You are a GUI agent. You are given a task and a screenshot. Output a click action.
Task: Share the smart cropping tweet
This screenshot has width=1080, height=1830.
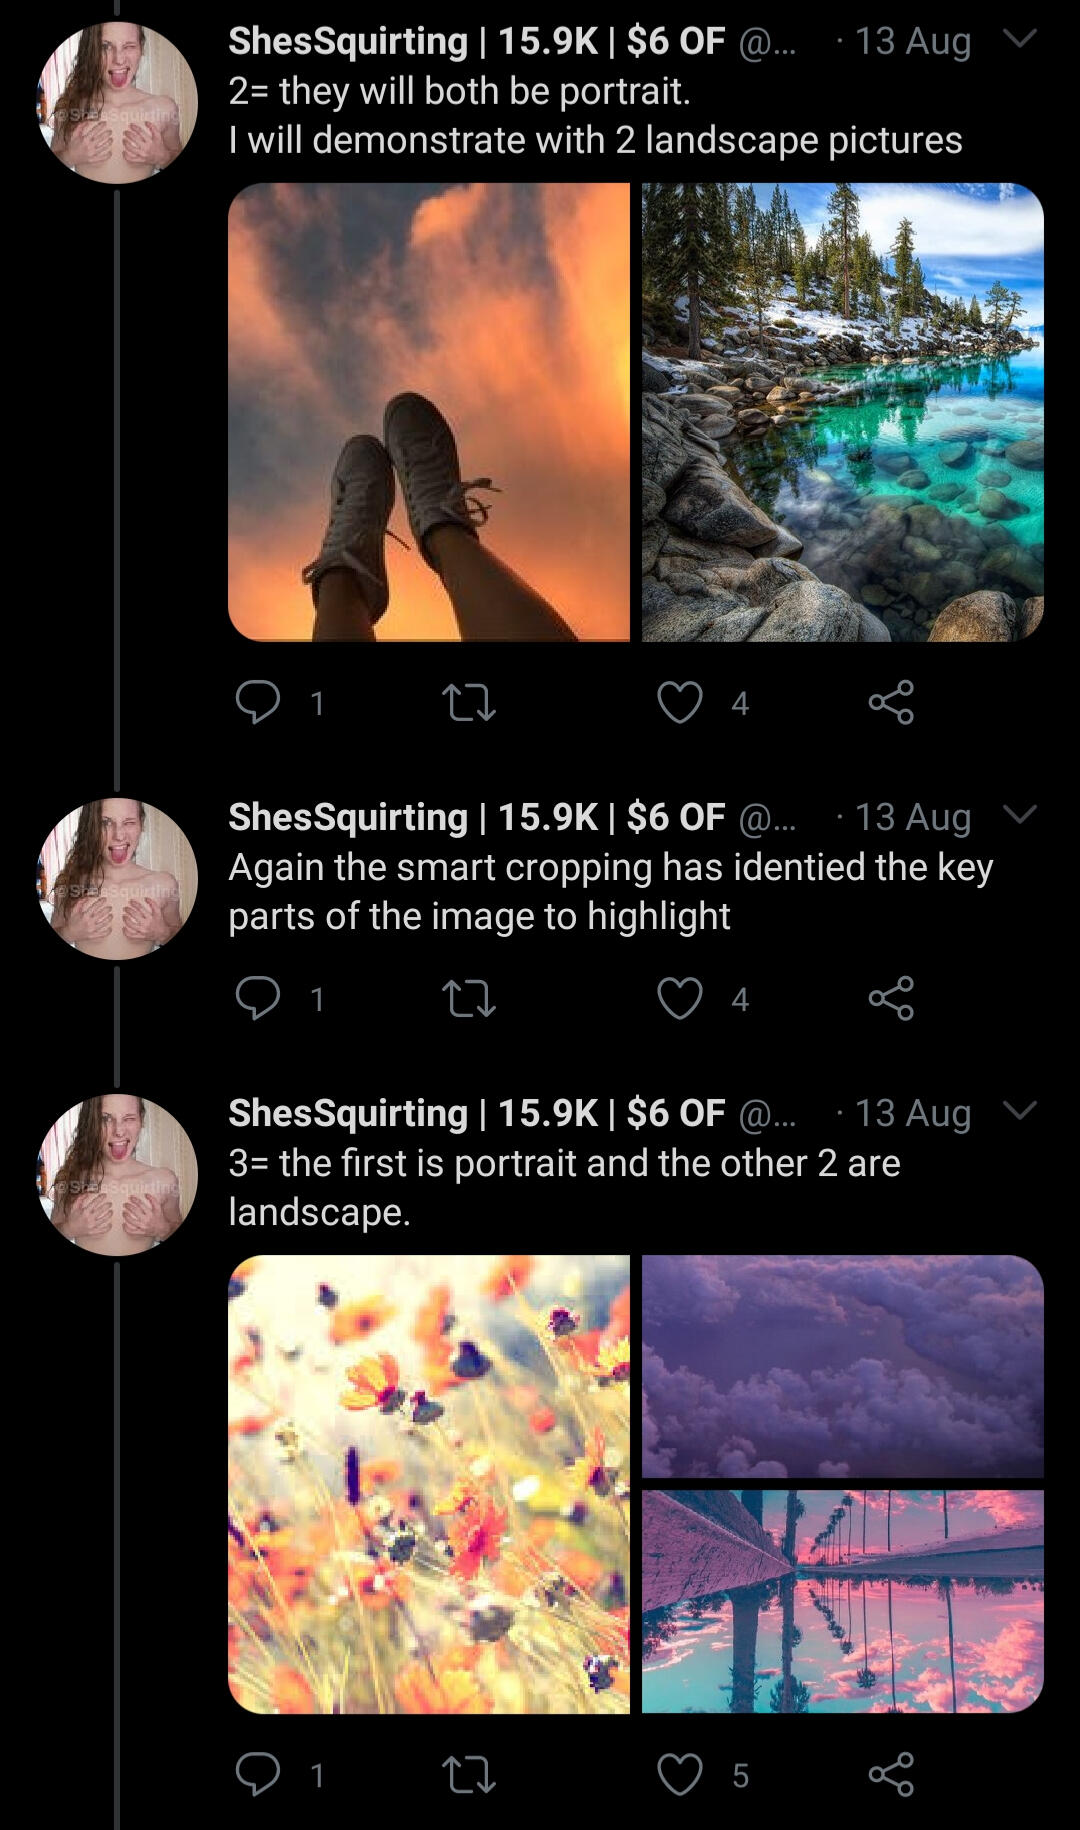pos(891,998)
